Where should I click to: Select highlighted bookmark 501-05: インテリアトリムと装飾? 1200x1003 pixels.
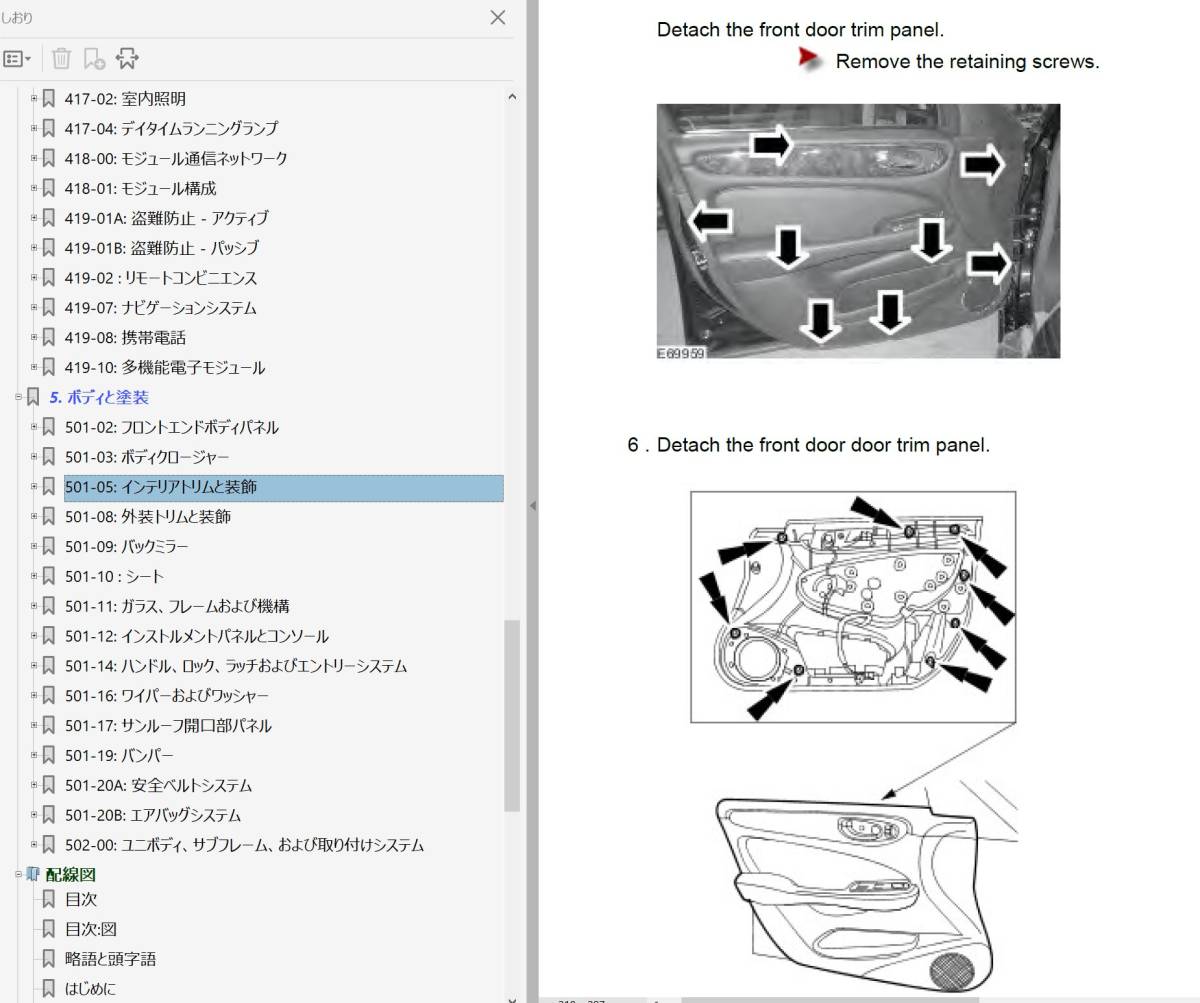click(x=283, y=487)
